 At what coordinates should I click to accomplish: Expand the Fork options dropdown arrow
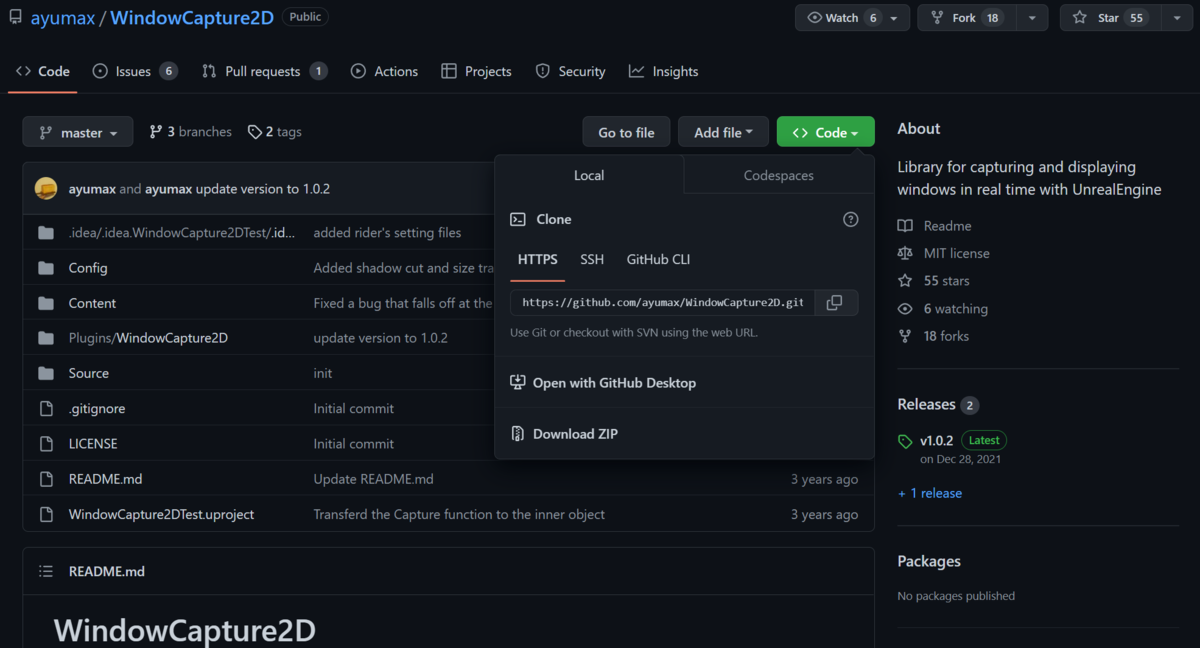click(x=1032, y=18)
